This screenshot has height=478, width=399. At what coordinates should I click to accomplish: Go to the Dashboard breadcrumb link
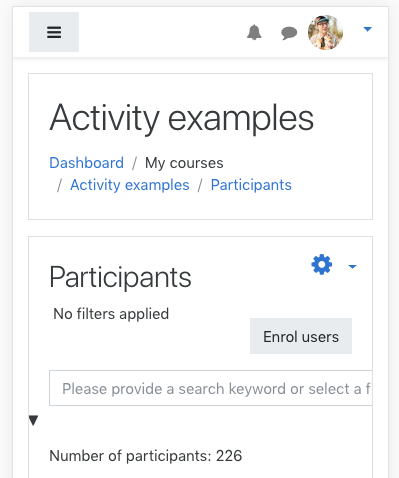click(x=86, y=163)
